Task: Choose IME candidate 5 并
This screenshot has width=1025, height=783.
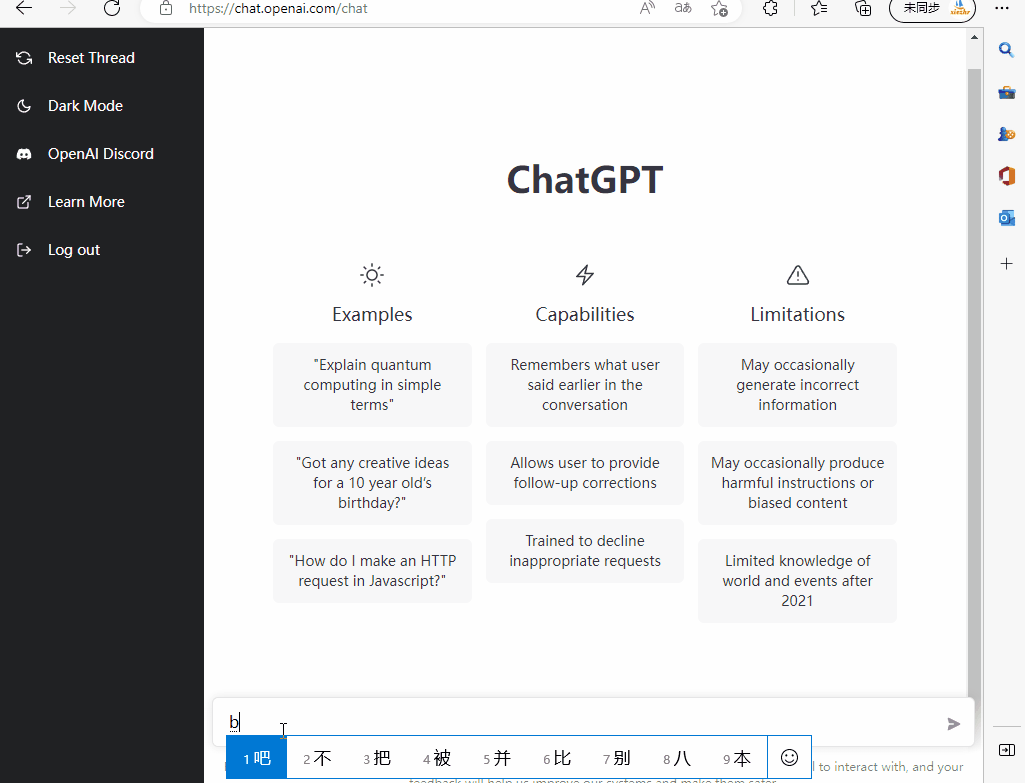Action: pyautogui.click(x=497, y=758)
